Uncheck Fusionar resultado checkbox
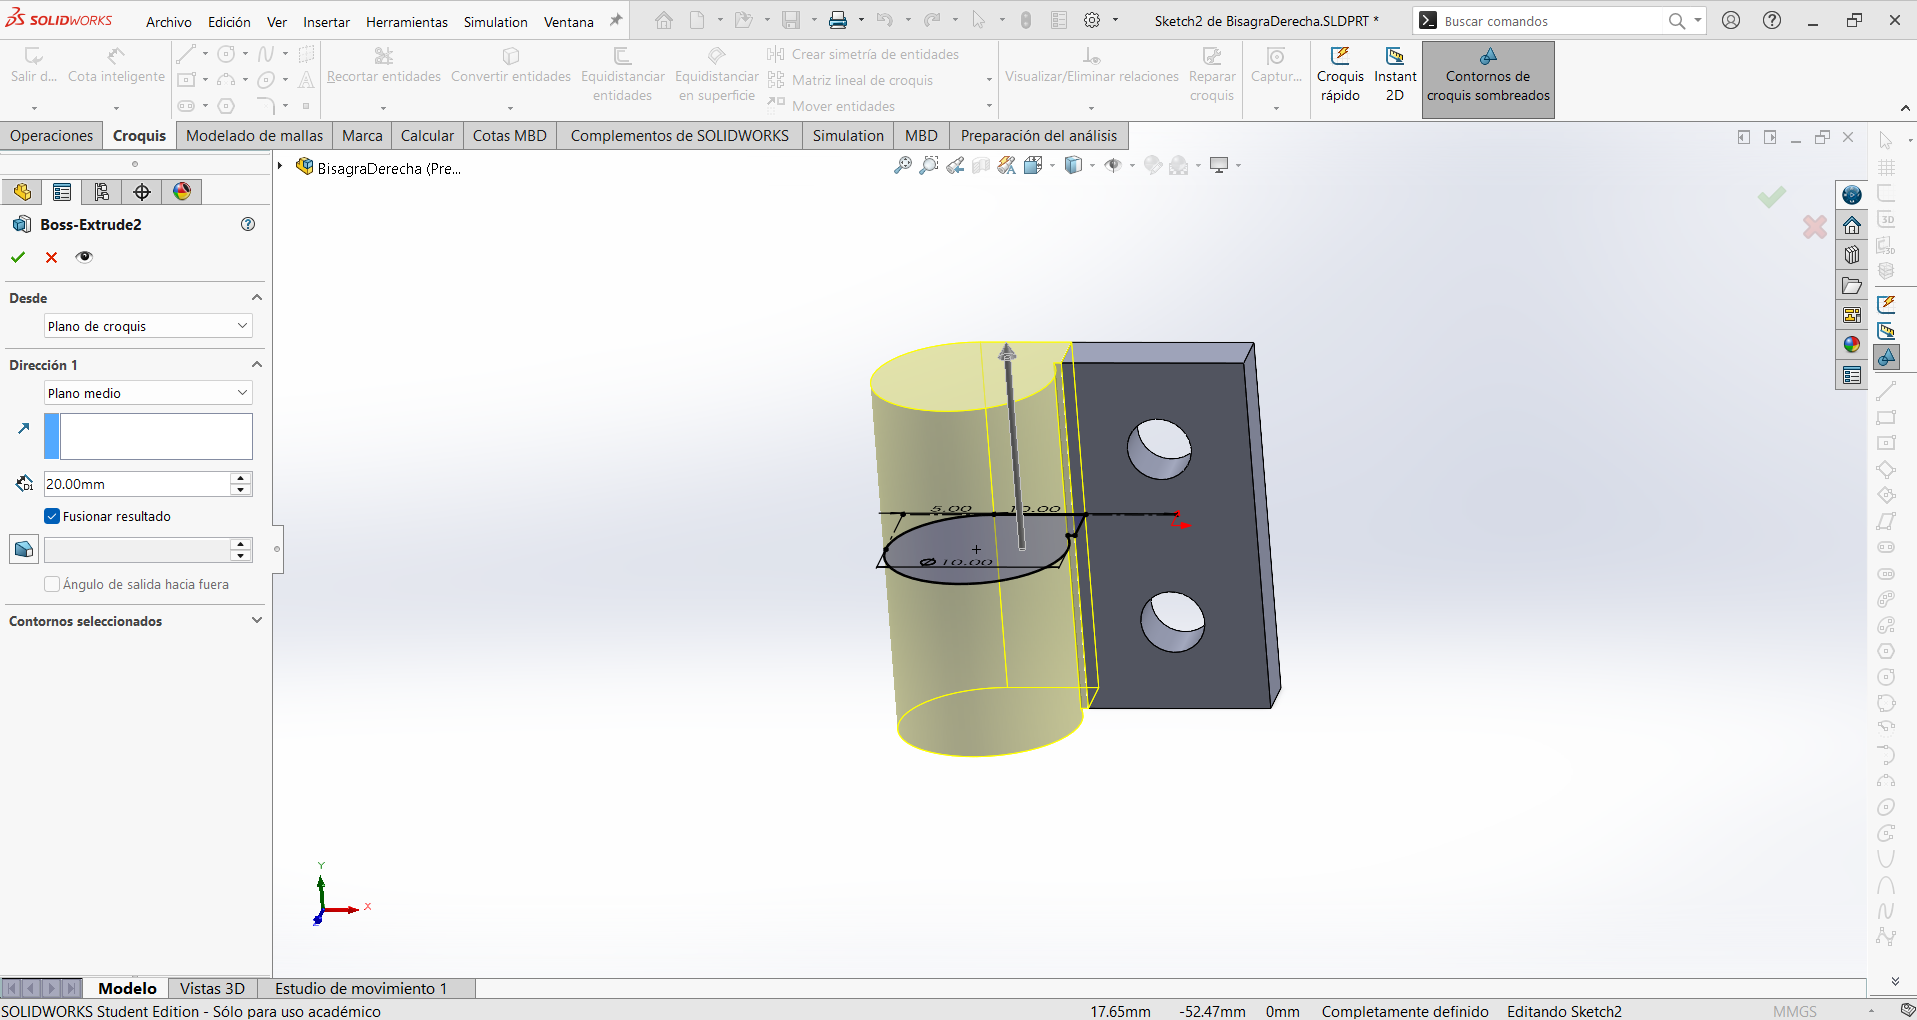The width and height of the screenshot is (1917, 1020). (x=52, y=516)
